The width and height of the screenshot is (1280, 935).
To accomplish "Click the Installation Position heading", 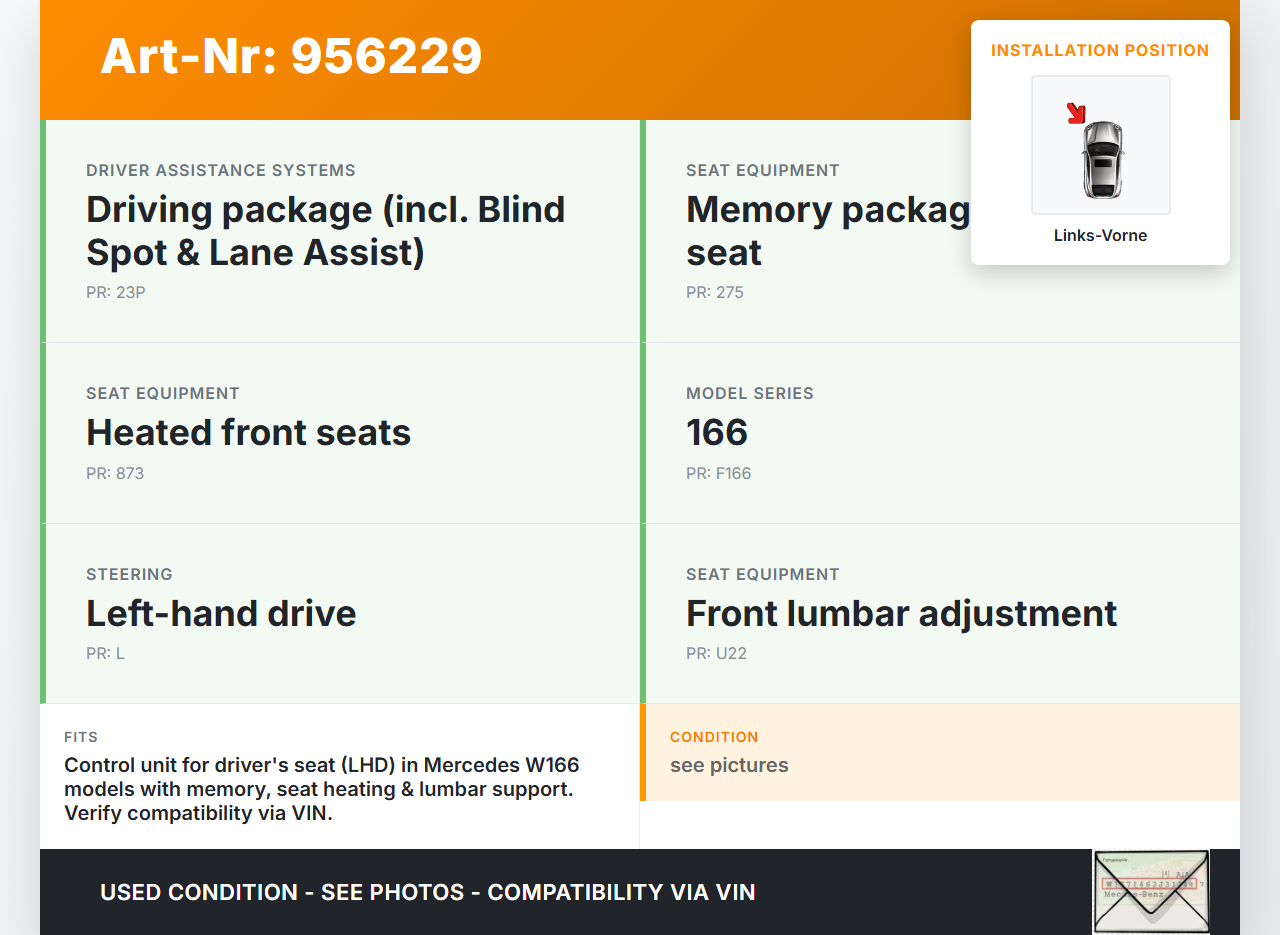I will [x=1100, y=50].
